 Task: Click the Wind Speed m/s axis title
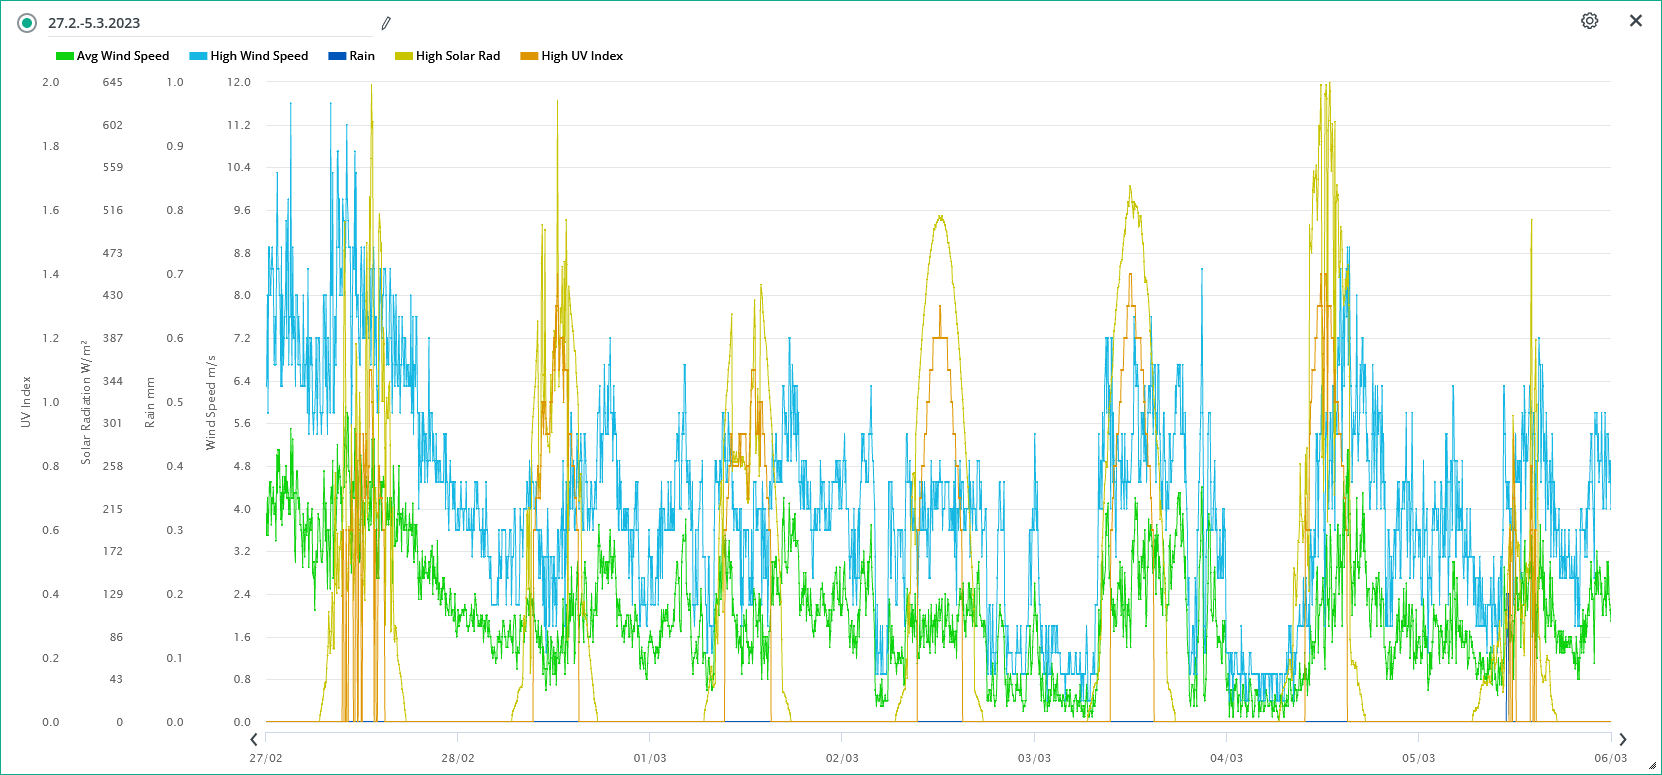coord(211,402)
